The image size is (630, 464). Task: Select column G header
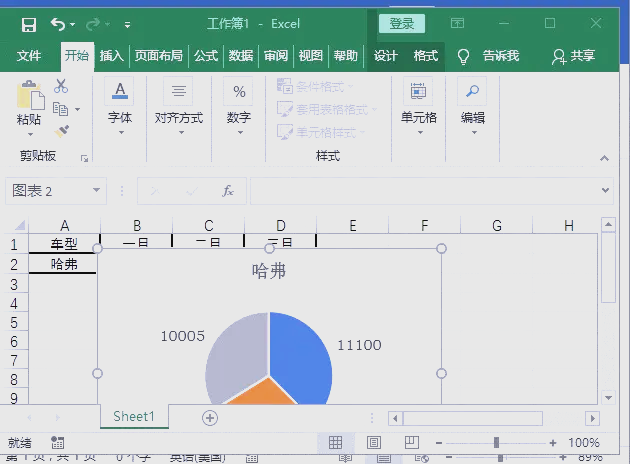tap(497, 225)
